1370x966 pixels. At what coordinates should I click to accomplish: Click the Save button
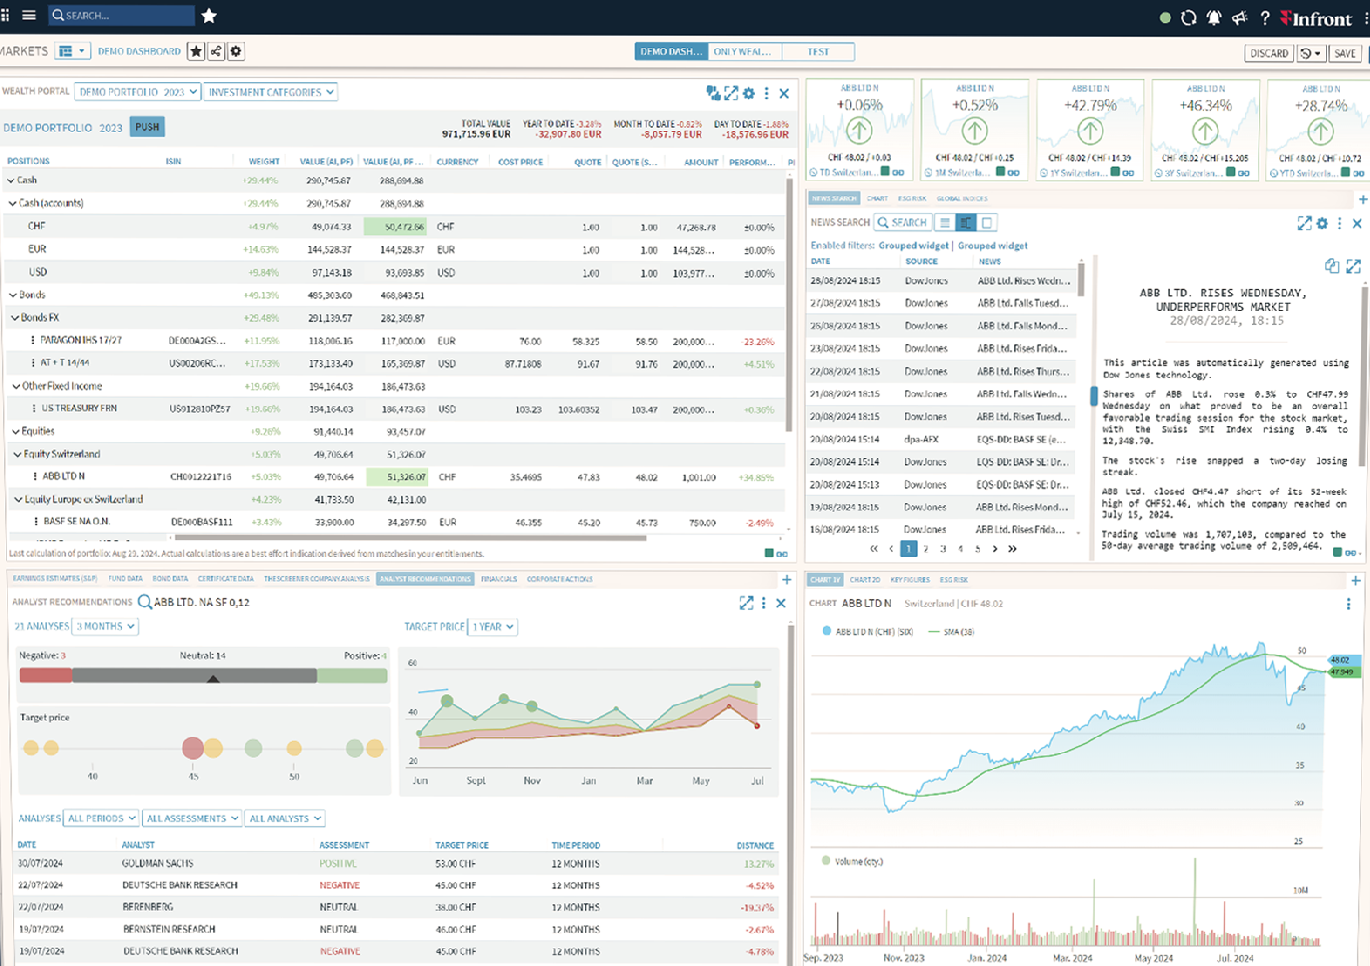click(1345, 53)
